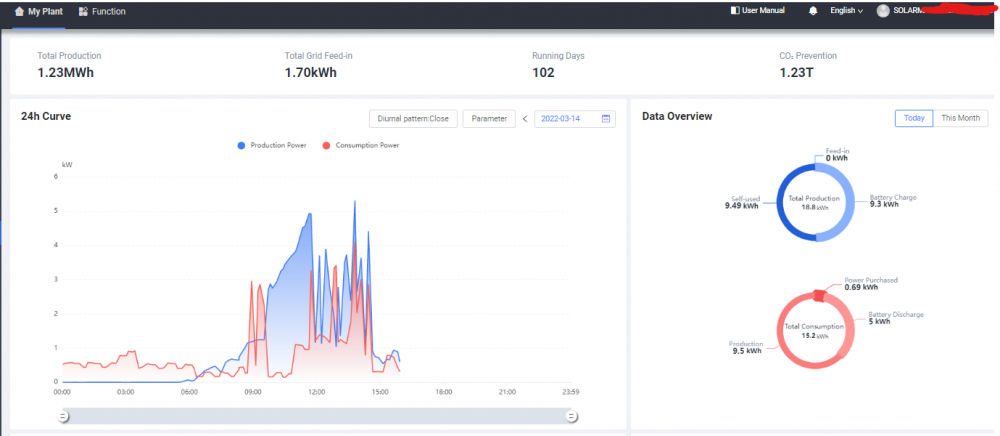Image resolution: width=1000 pixels, height=436 pixels.
Task: Toggle Consumption Power legend series
Action: (x=360, y=145)
